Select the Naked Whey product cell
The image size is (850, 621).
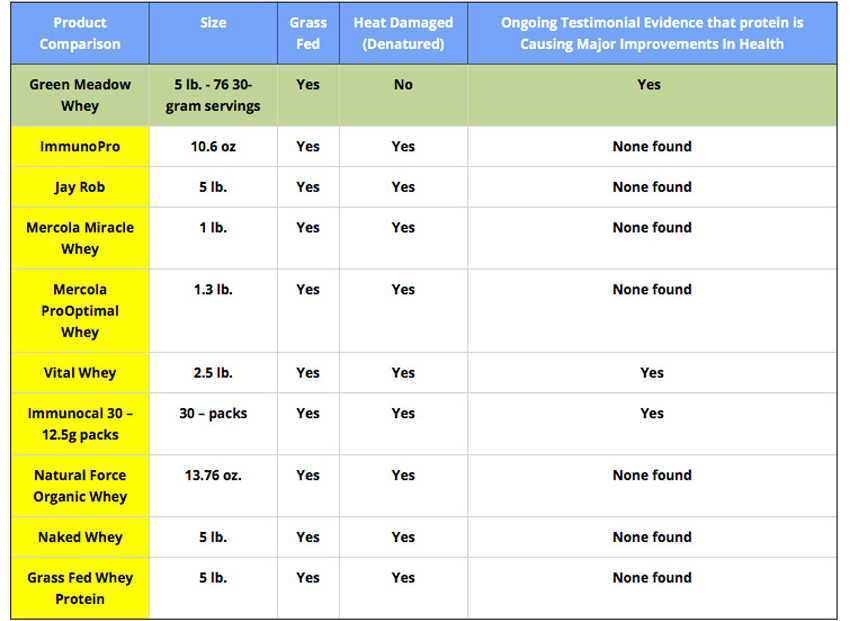coord(80,537)
